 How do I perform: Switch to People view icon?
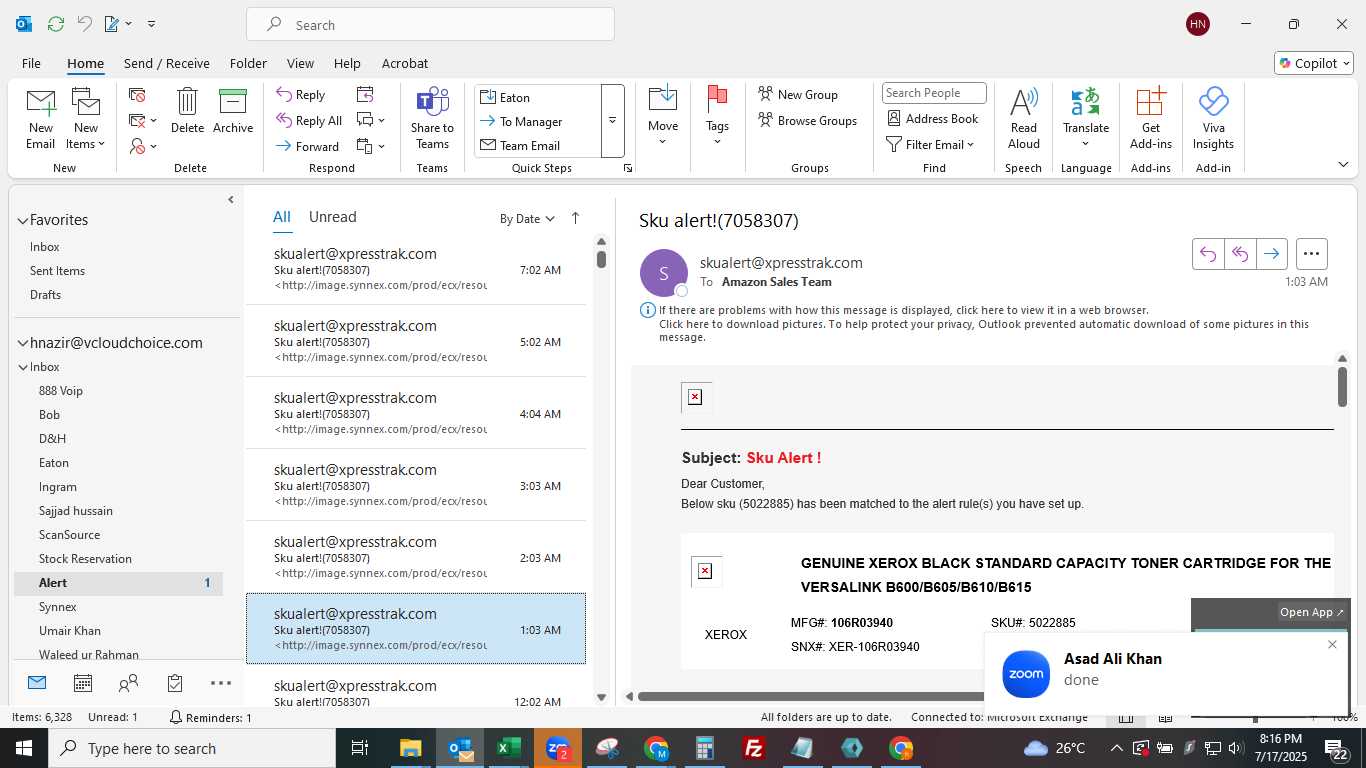click(x=128, y=683)
